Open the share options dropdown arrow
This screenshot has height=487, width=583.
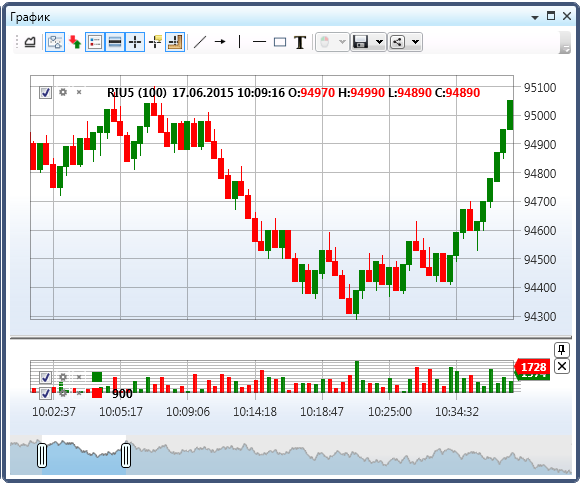click(x=415, y=42)
